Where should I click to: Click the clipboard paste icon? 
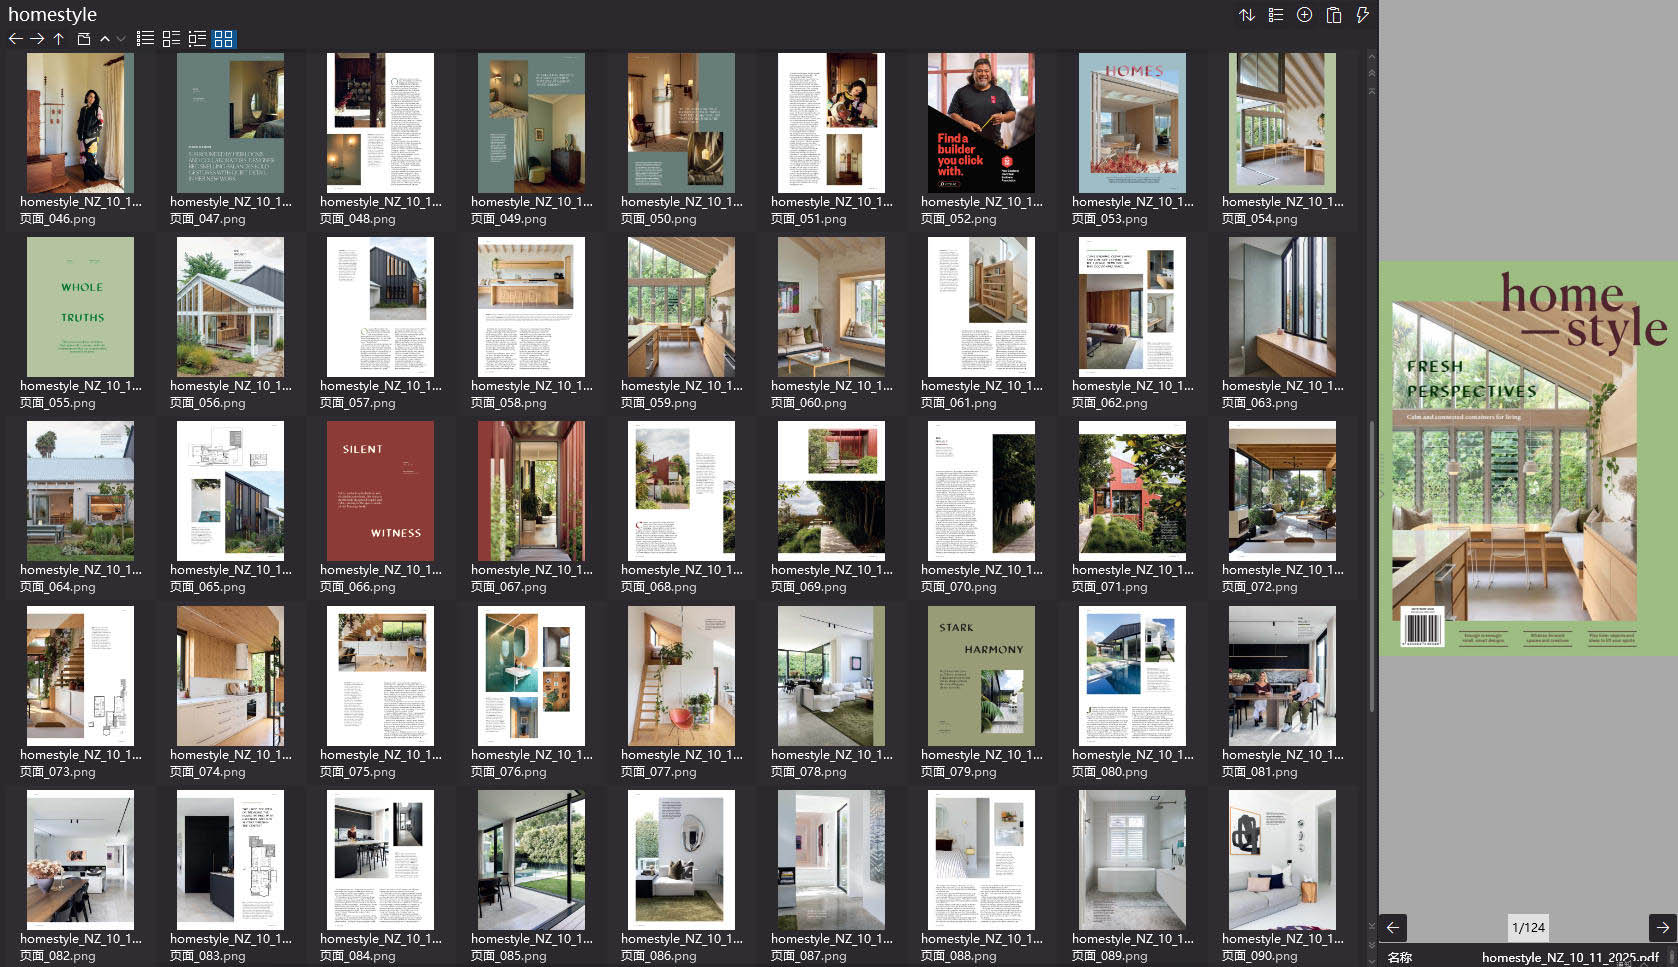1333,15
